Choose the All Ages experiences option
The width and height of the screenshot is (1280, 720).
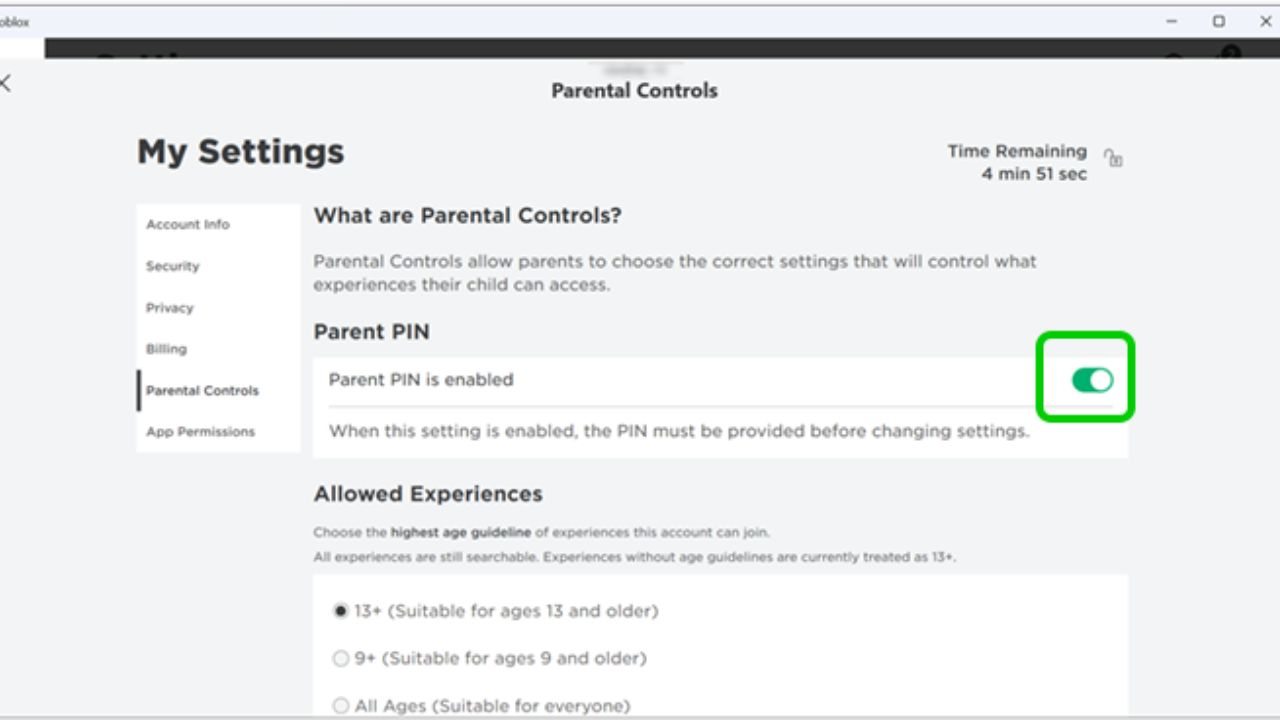click(340, 705)
